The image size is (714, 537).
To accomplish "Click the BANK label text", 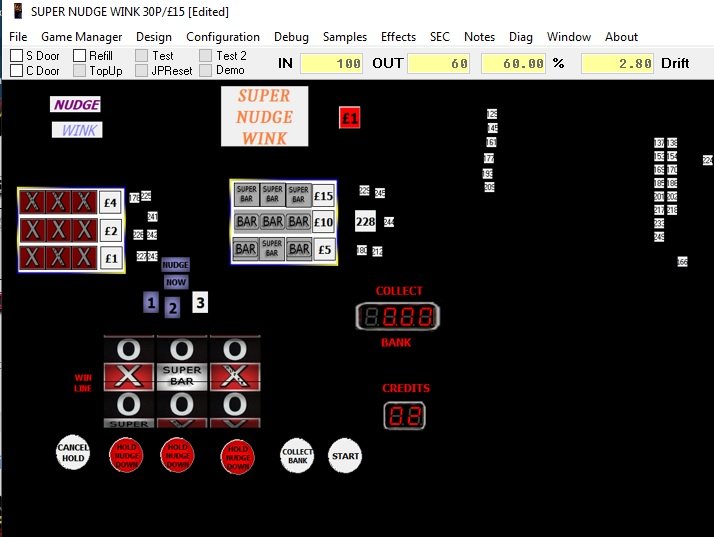I will [x=396, y=343].
